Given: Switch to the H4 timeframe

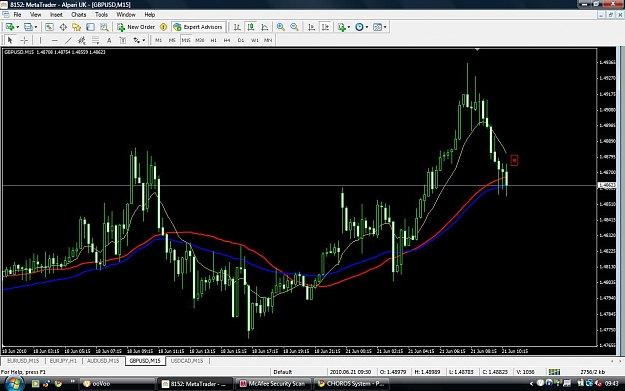Looking at the screenshot, I should tap(227, 40).
